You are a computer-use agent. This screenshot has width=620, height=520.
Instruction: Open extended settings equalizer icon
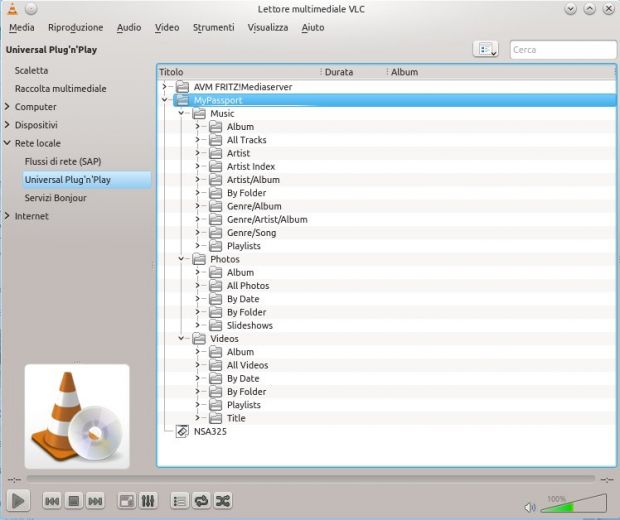pos(148,501)
